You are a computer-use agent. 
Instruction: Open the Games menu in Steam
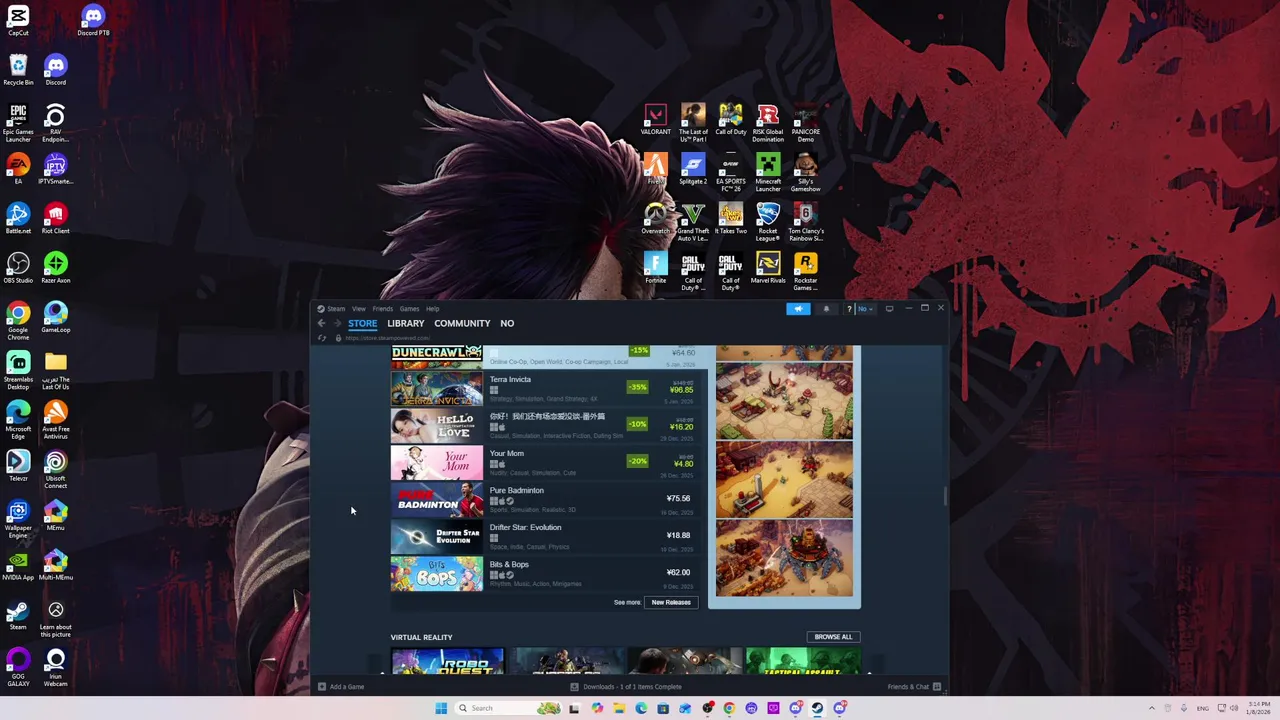click(409, 309)
